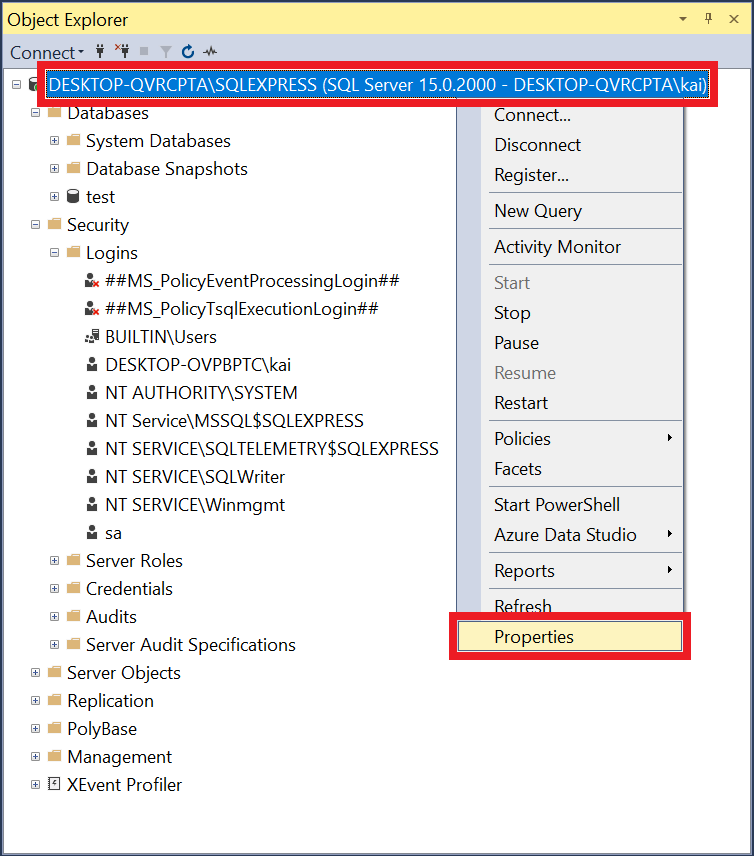Click the Refresh arrow icon in toolbar
Screen dimensions: 754x856
(x=188, y=51)
